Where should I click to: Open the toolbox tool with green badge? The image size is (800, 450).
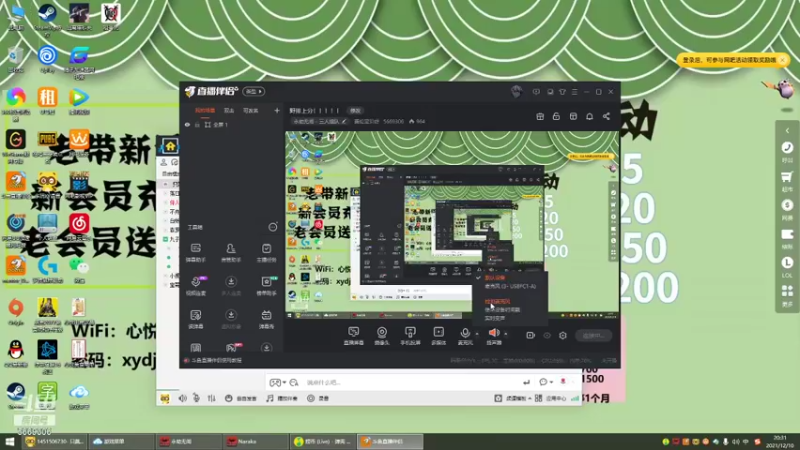[x=266, y=286]
